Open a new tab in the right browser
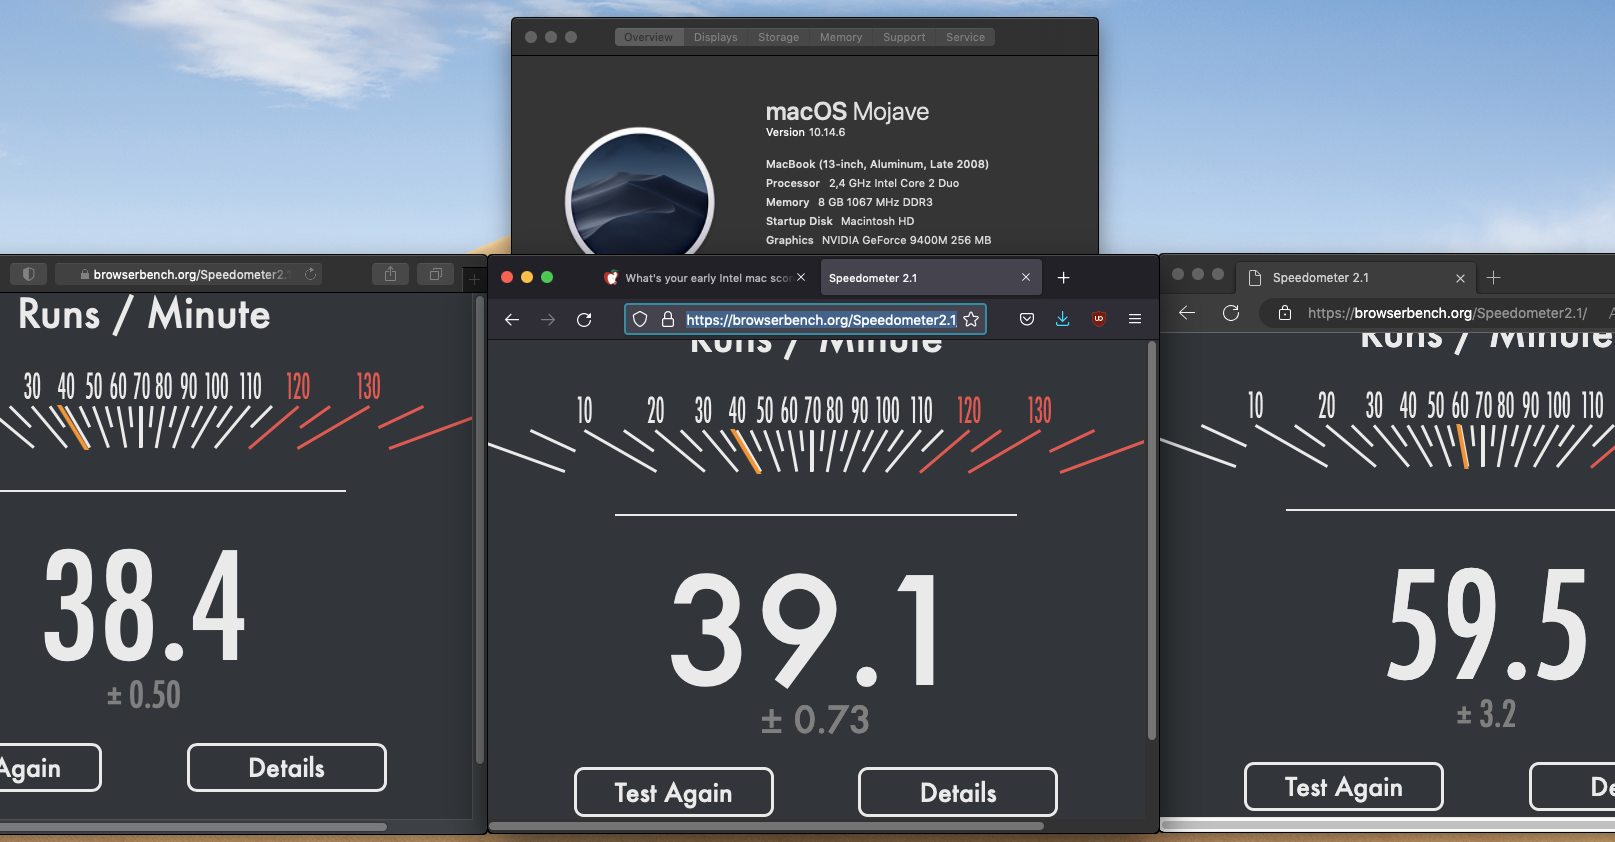The image size is (1615, 842). tap(1494, 277)
